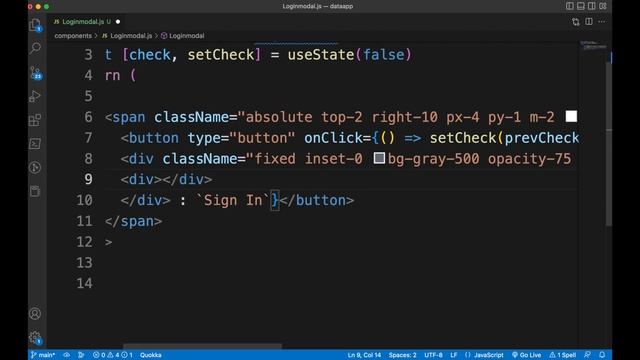Screen dimensions: 640x360
Task: Click the cloud sync icon in status bar
Action: pos(67,355)
